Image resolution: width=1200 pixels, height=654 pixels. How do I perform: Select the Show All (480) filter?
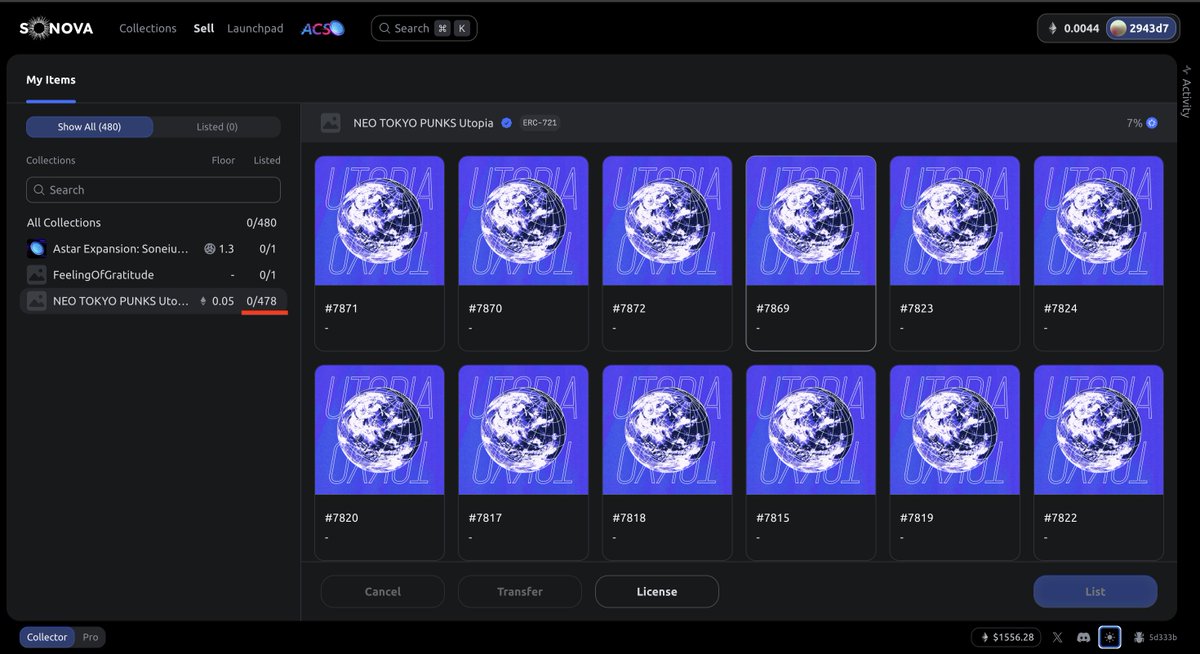(90, 127)
